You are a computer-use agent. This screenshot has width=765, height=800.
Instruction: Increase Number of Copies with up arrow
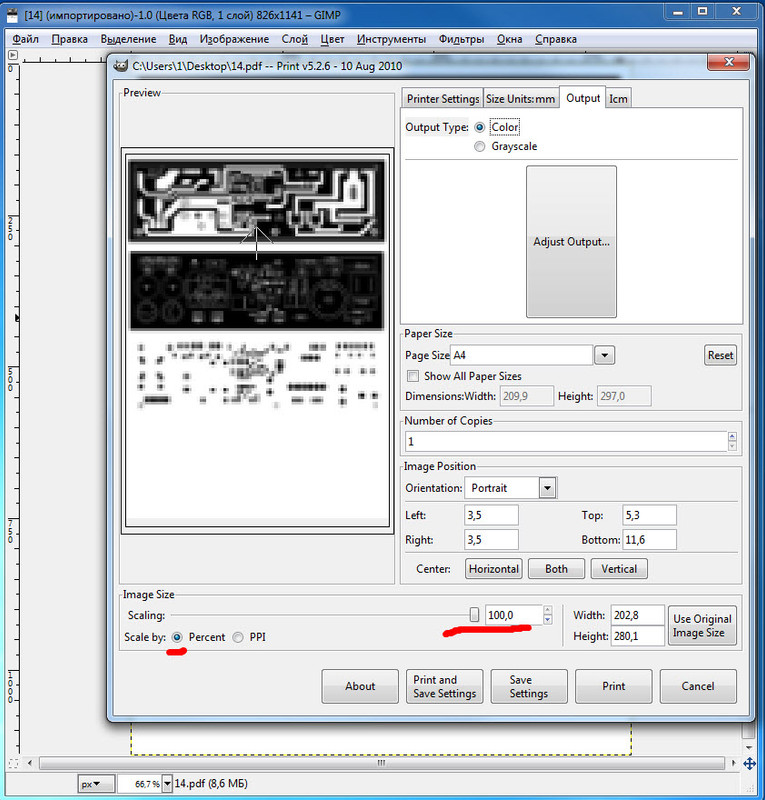click(732, 436)
